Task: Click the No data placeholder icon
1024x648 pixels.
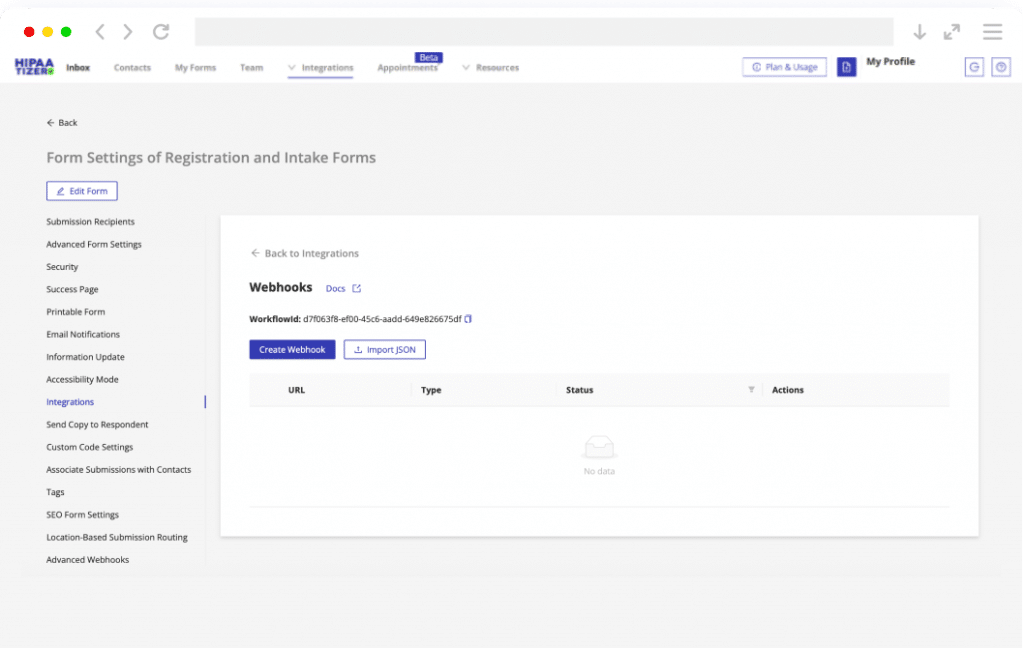Action: (x=599, y=447)
